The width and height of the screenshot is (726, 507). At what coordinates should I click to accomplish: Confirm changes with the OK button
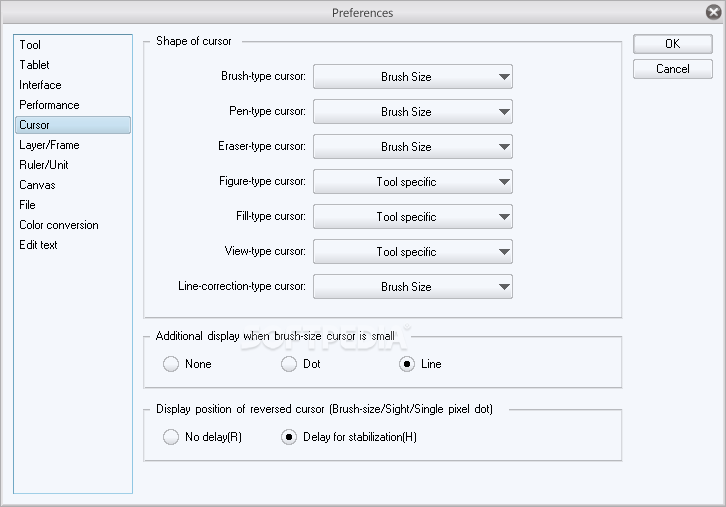tap(672, 44)
